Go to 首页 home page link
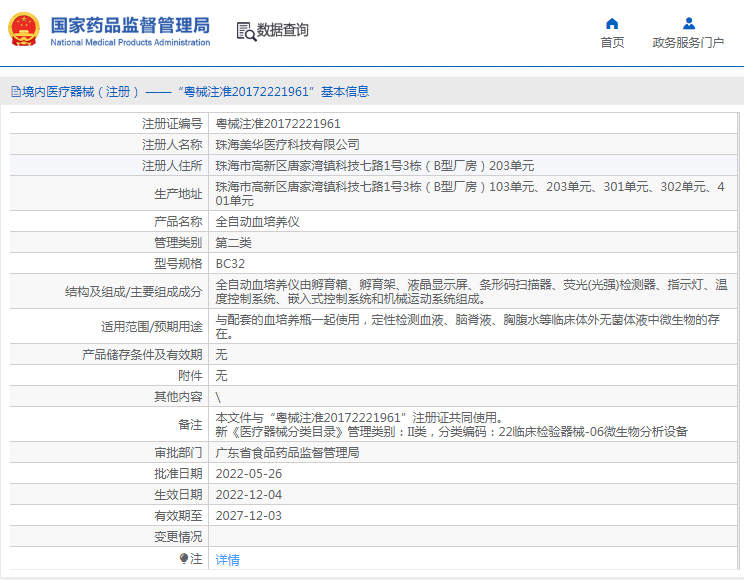 coord(612,43)
